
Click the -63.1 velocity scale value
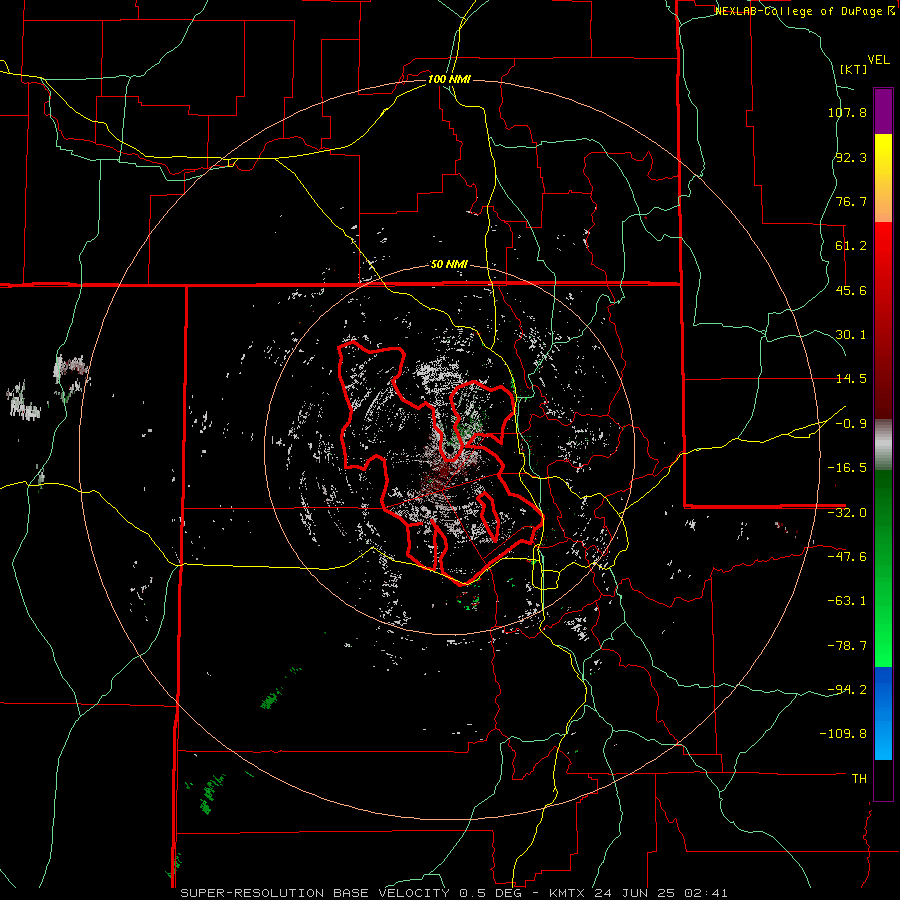(x=847, y=601)
